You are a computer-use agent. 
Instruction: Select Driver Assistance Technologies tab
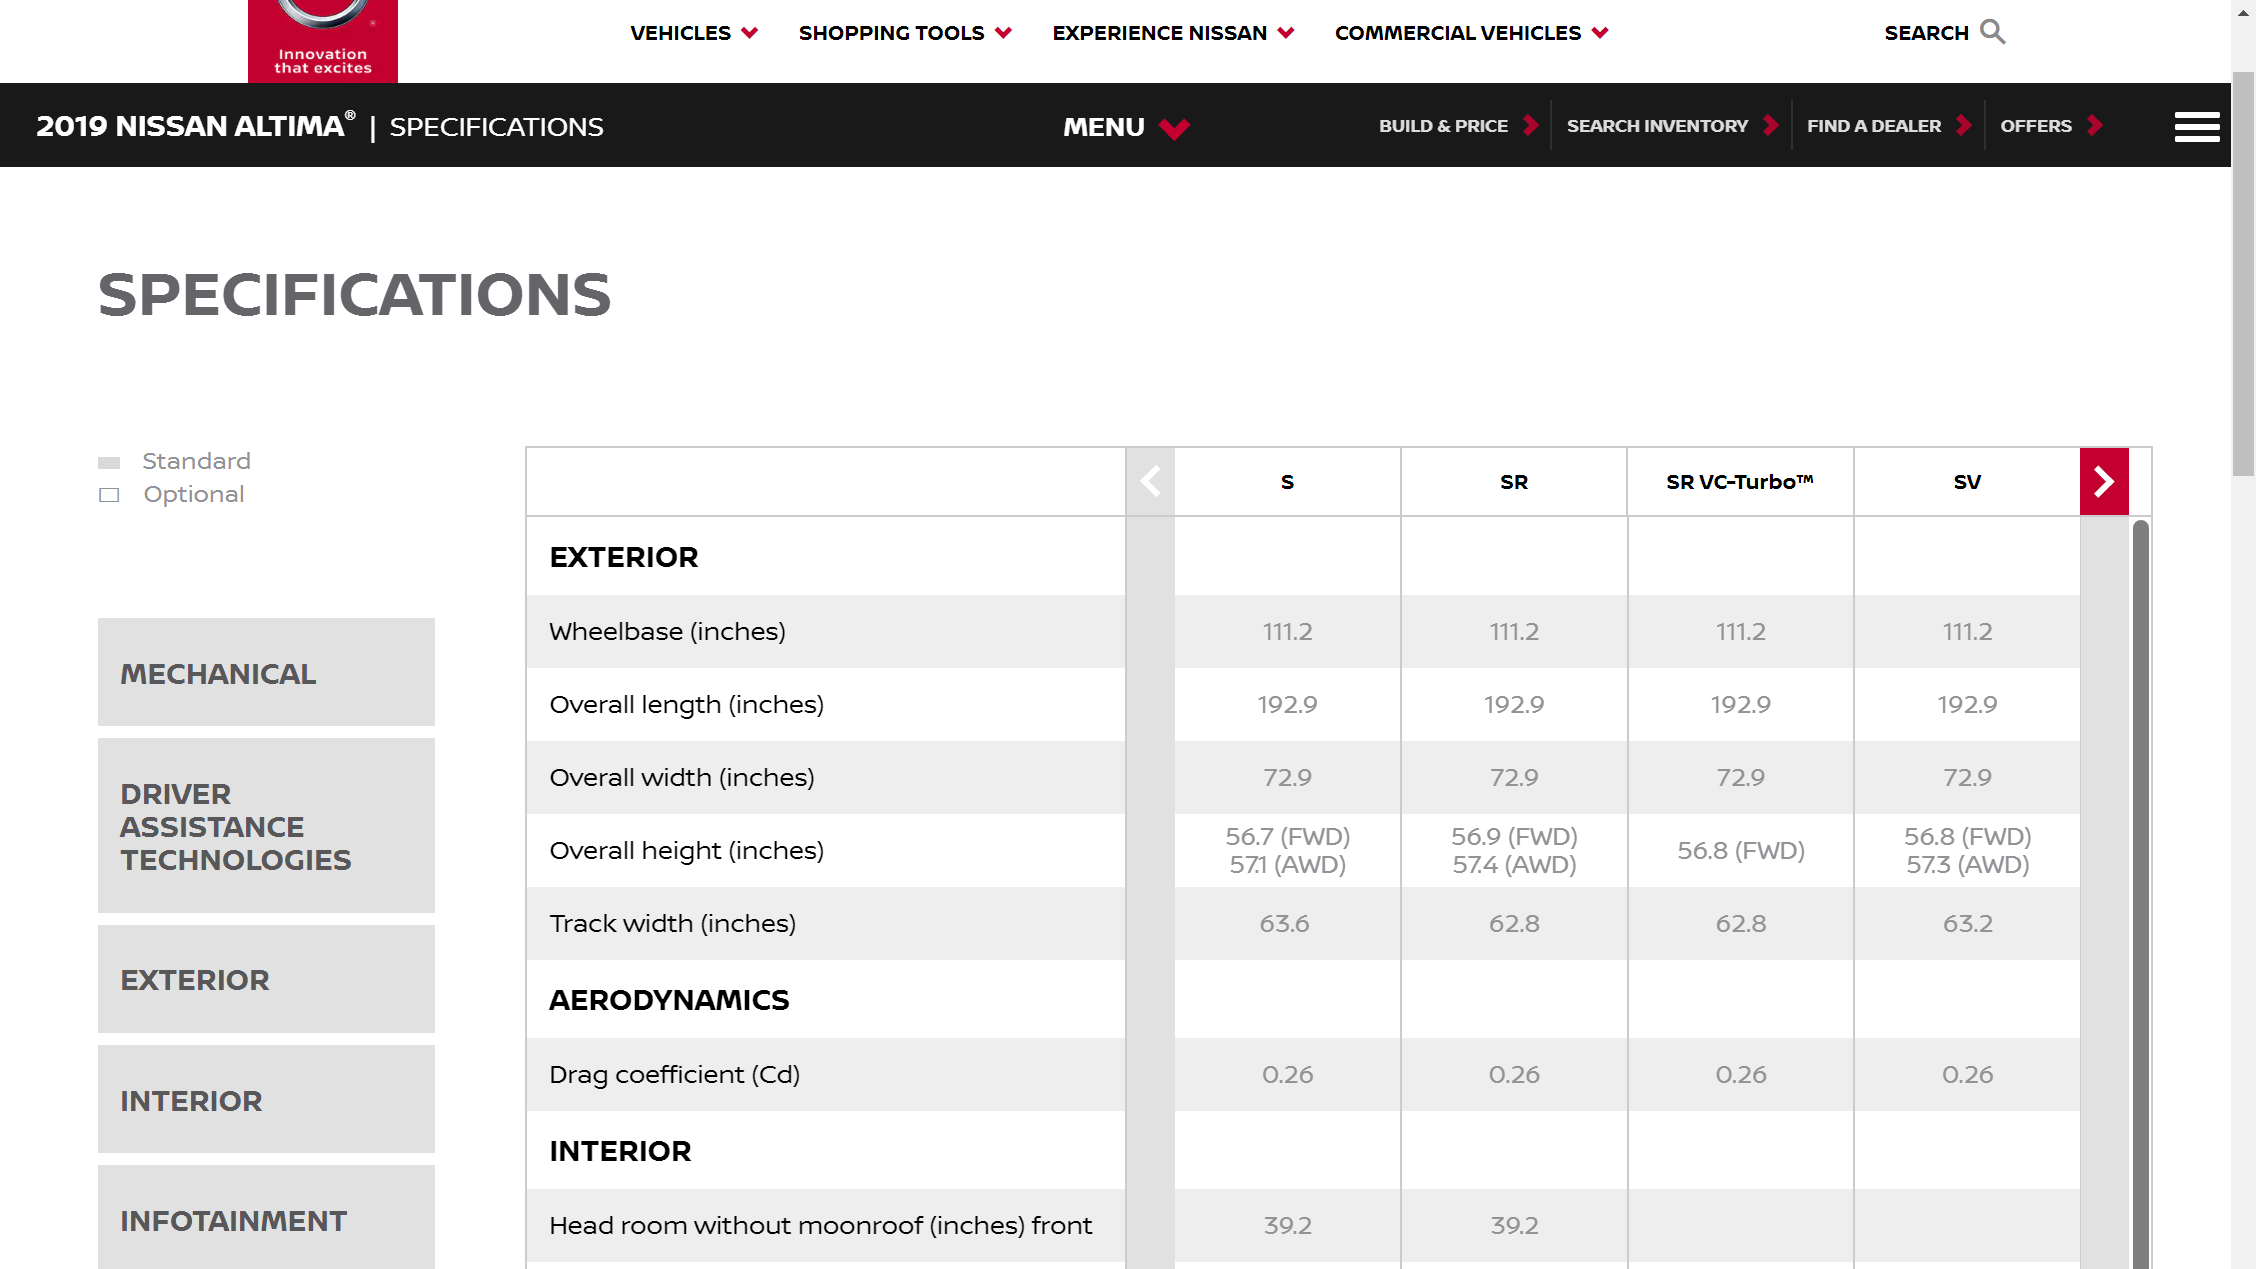266,826
